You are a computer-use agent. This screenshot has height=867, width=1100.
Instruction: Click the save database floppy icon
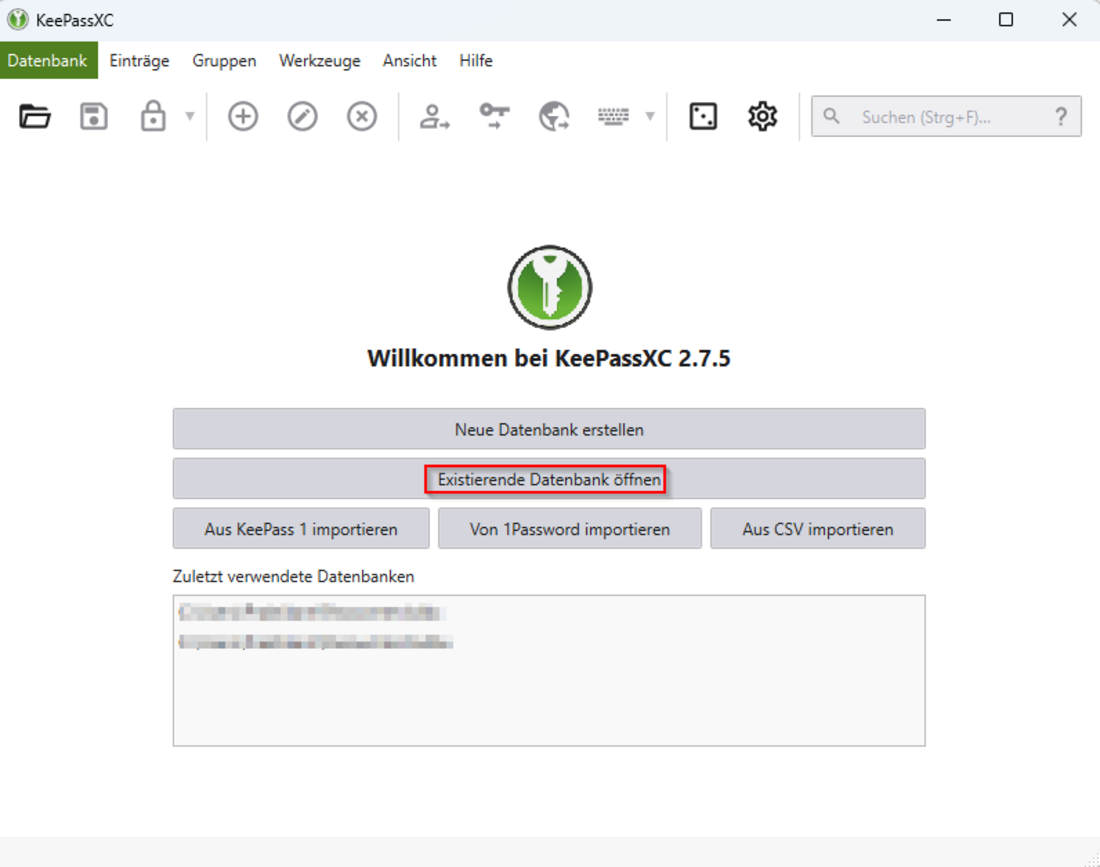pos(93,116)
